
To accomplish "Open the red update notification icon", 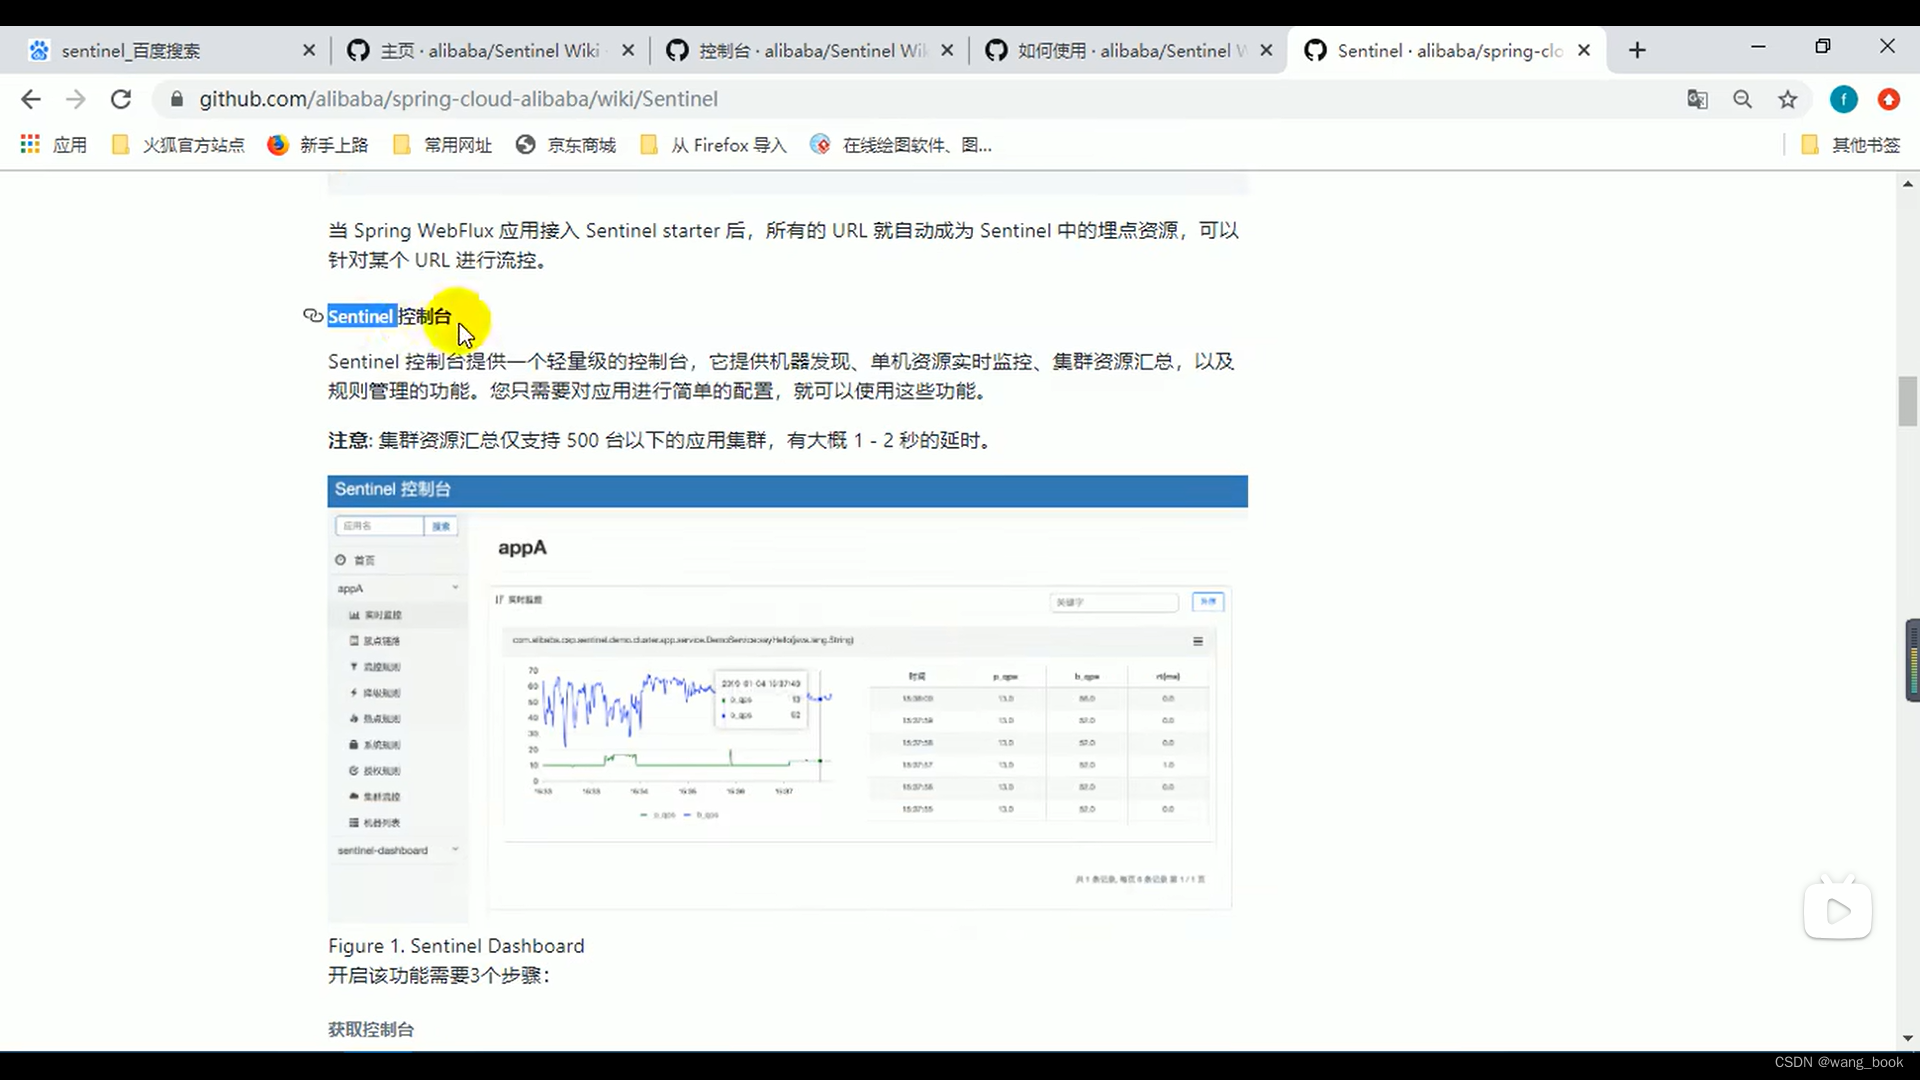I will (x=1889, y=99).
